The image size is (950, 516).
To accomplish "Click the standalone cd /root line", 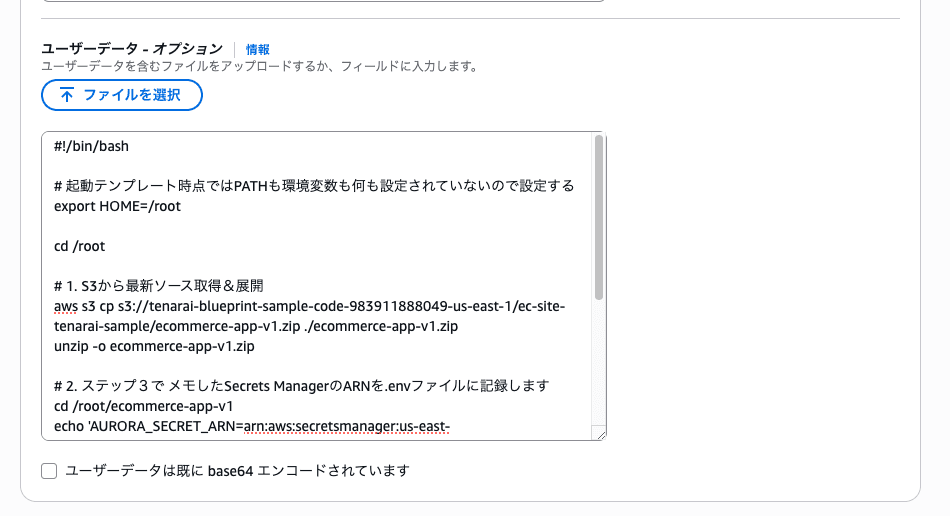I will (x=80, y=246).
